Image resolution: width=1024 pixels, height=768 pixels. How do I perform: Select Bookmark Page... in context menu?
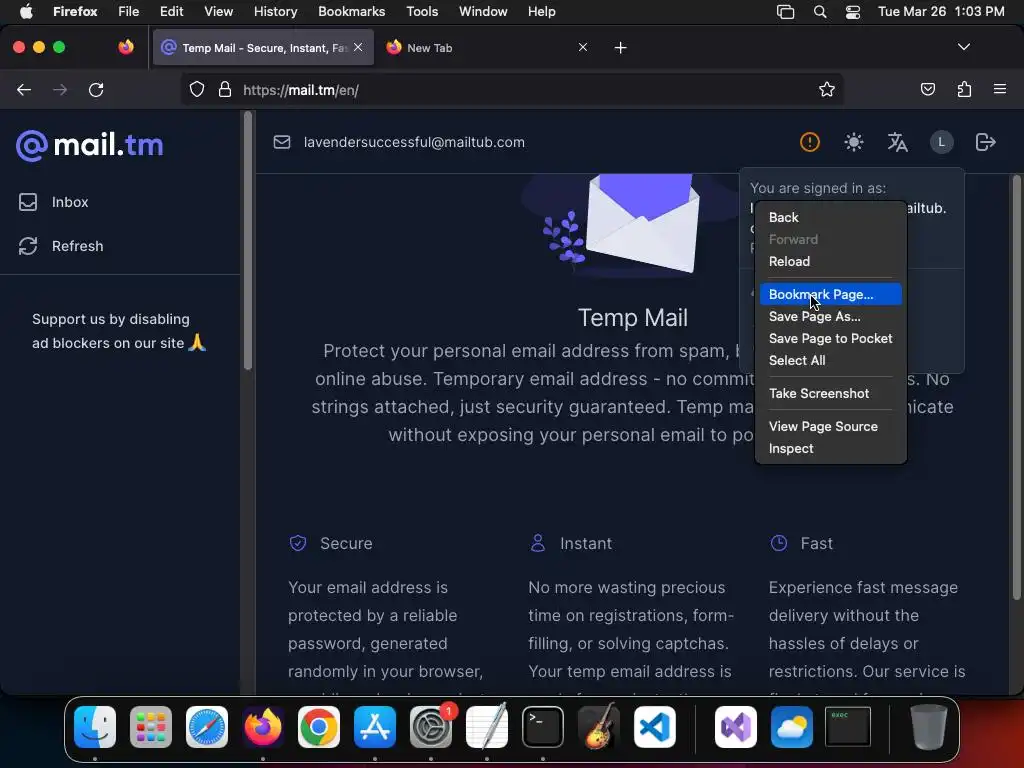click(831, 295)
